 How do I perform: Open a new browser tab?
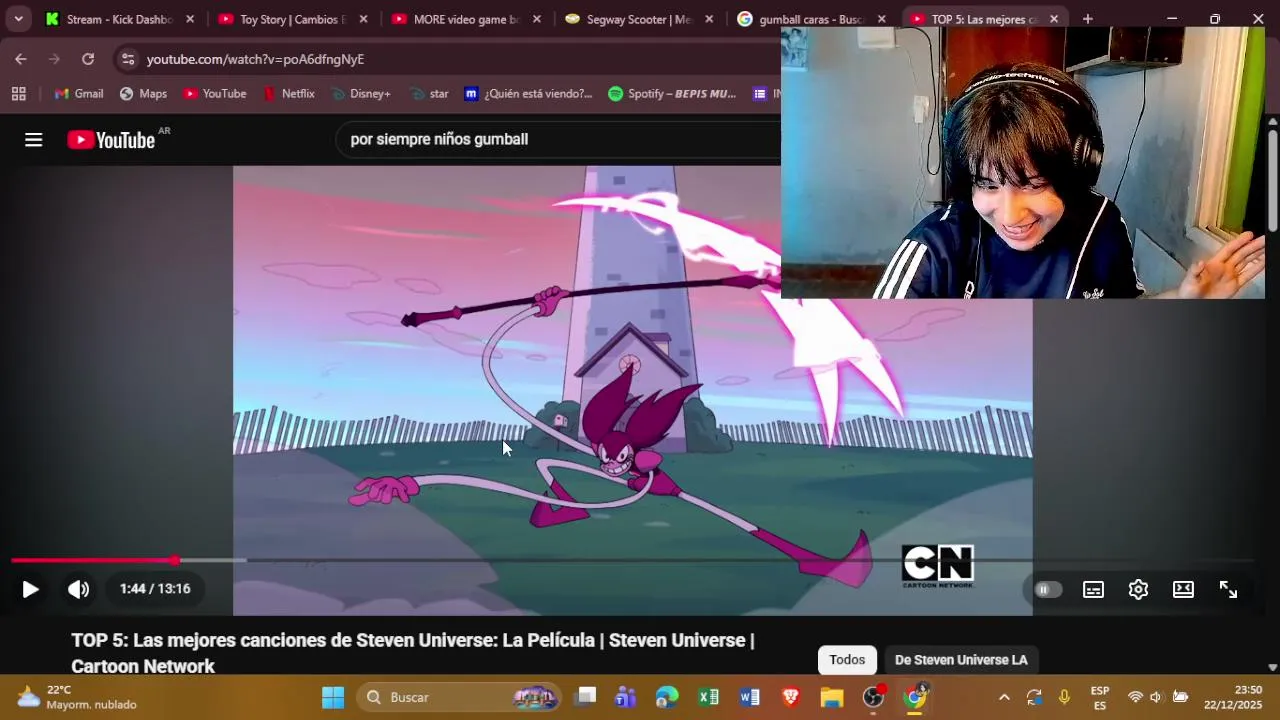[1087, 19]
